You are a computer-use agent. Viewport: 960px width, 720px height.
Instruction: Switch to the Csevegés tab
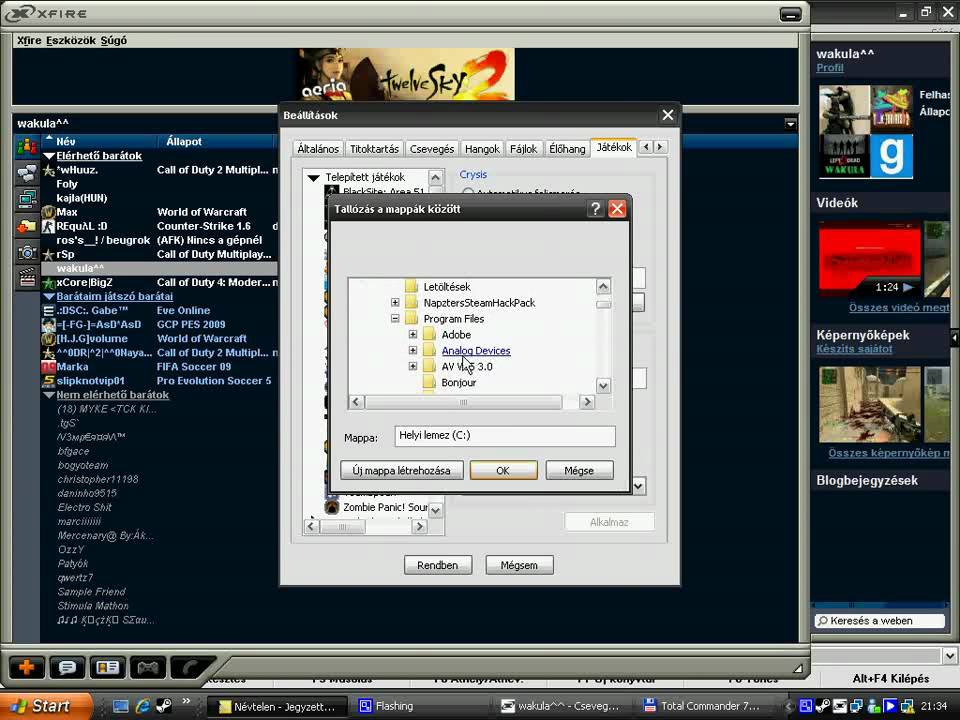coord(432,149)
